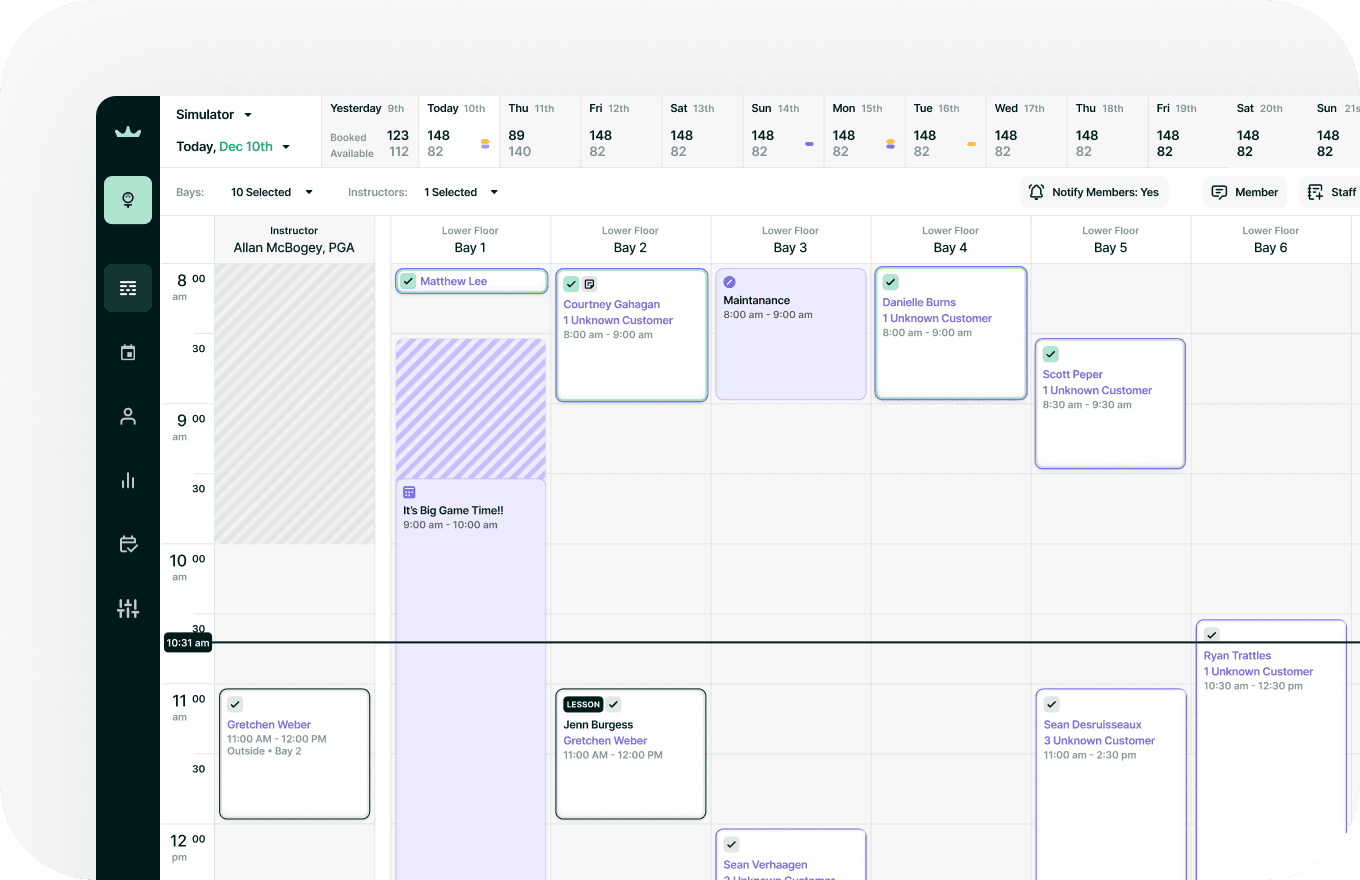Image resolution: width=1360 pixels, height=880 pixels.
Task: Toggle the check mark on Danielle Burns booking
Action: [890, 282]
